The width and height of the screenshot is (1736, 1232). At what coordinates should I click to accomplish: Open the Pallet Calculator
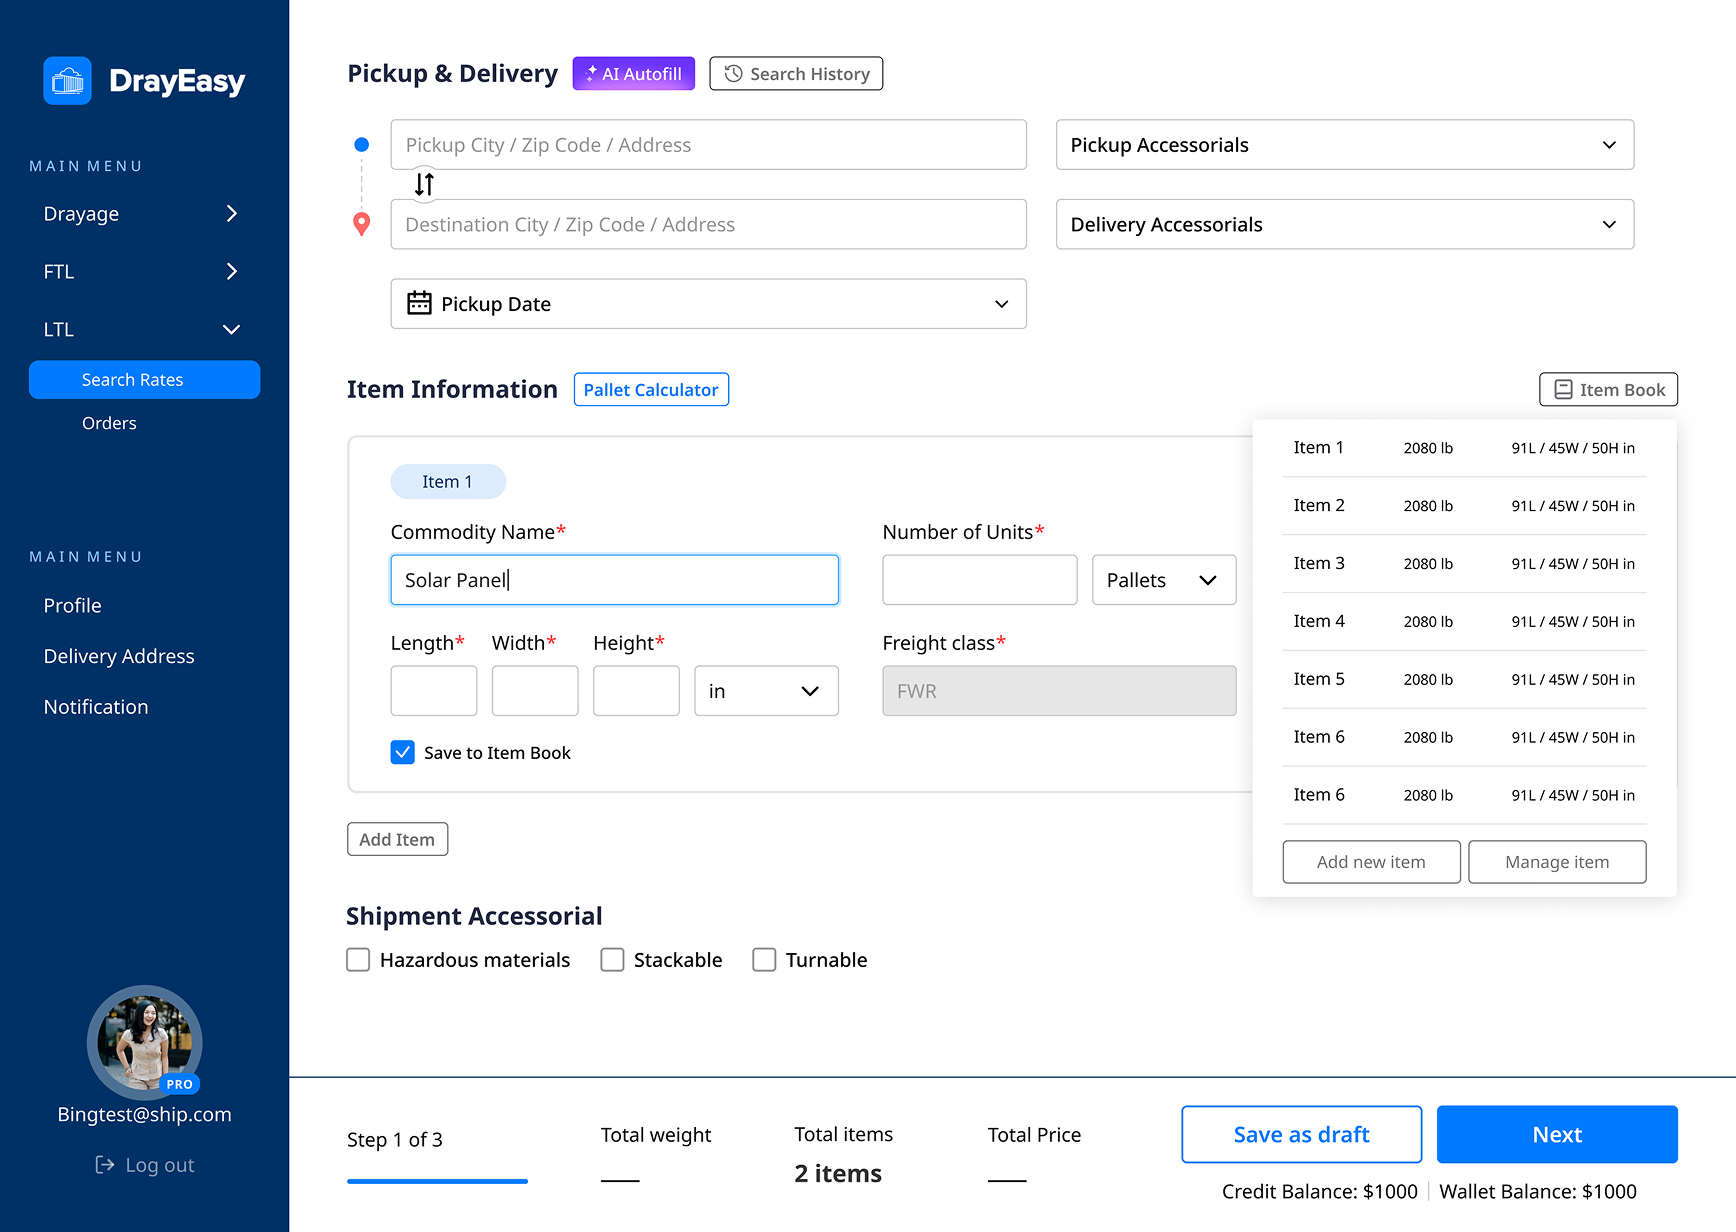pos(651,390)
